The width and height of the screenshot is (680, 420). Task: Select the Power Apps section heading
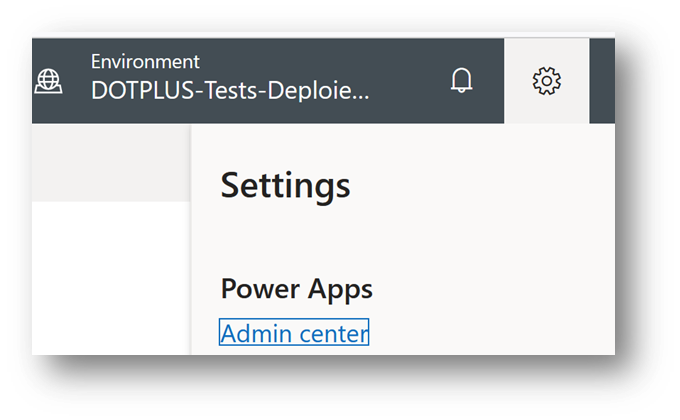[x=296, y=289]
